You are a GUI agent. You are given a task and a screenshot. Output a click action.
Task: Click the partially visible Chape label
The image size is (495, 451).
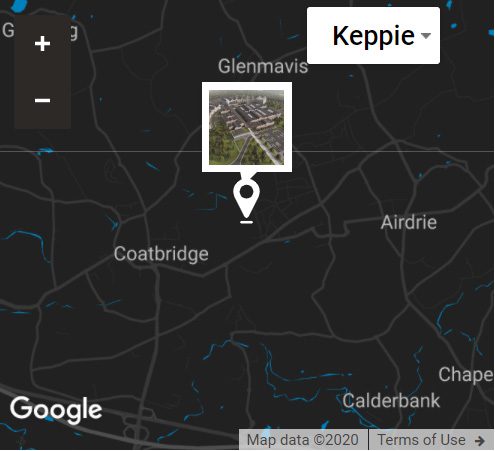coord(465,375)
